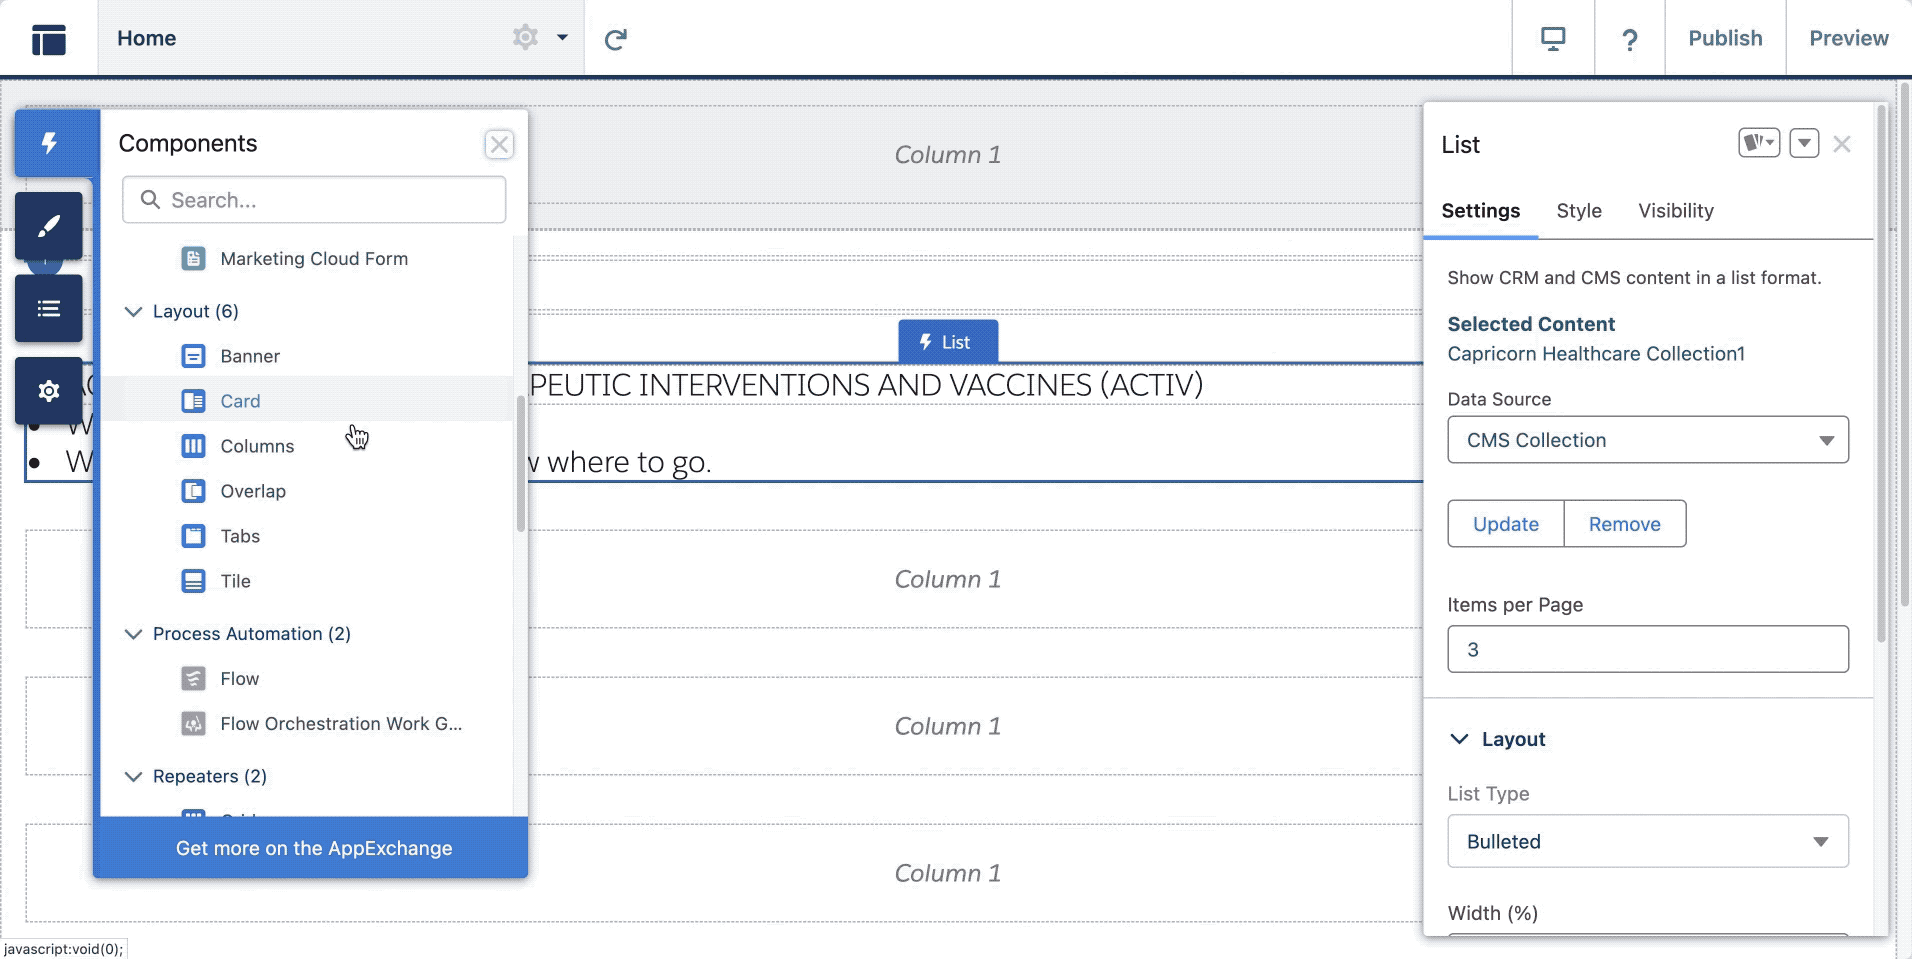The width and height of the screenshot is (1912, 959).
Task: Open the List panel docking position menu
Action: point(1759,144)
